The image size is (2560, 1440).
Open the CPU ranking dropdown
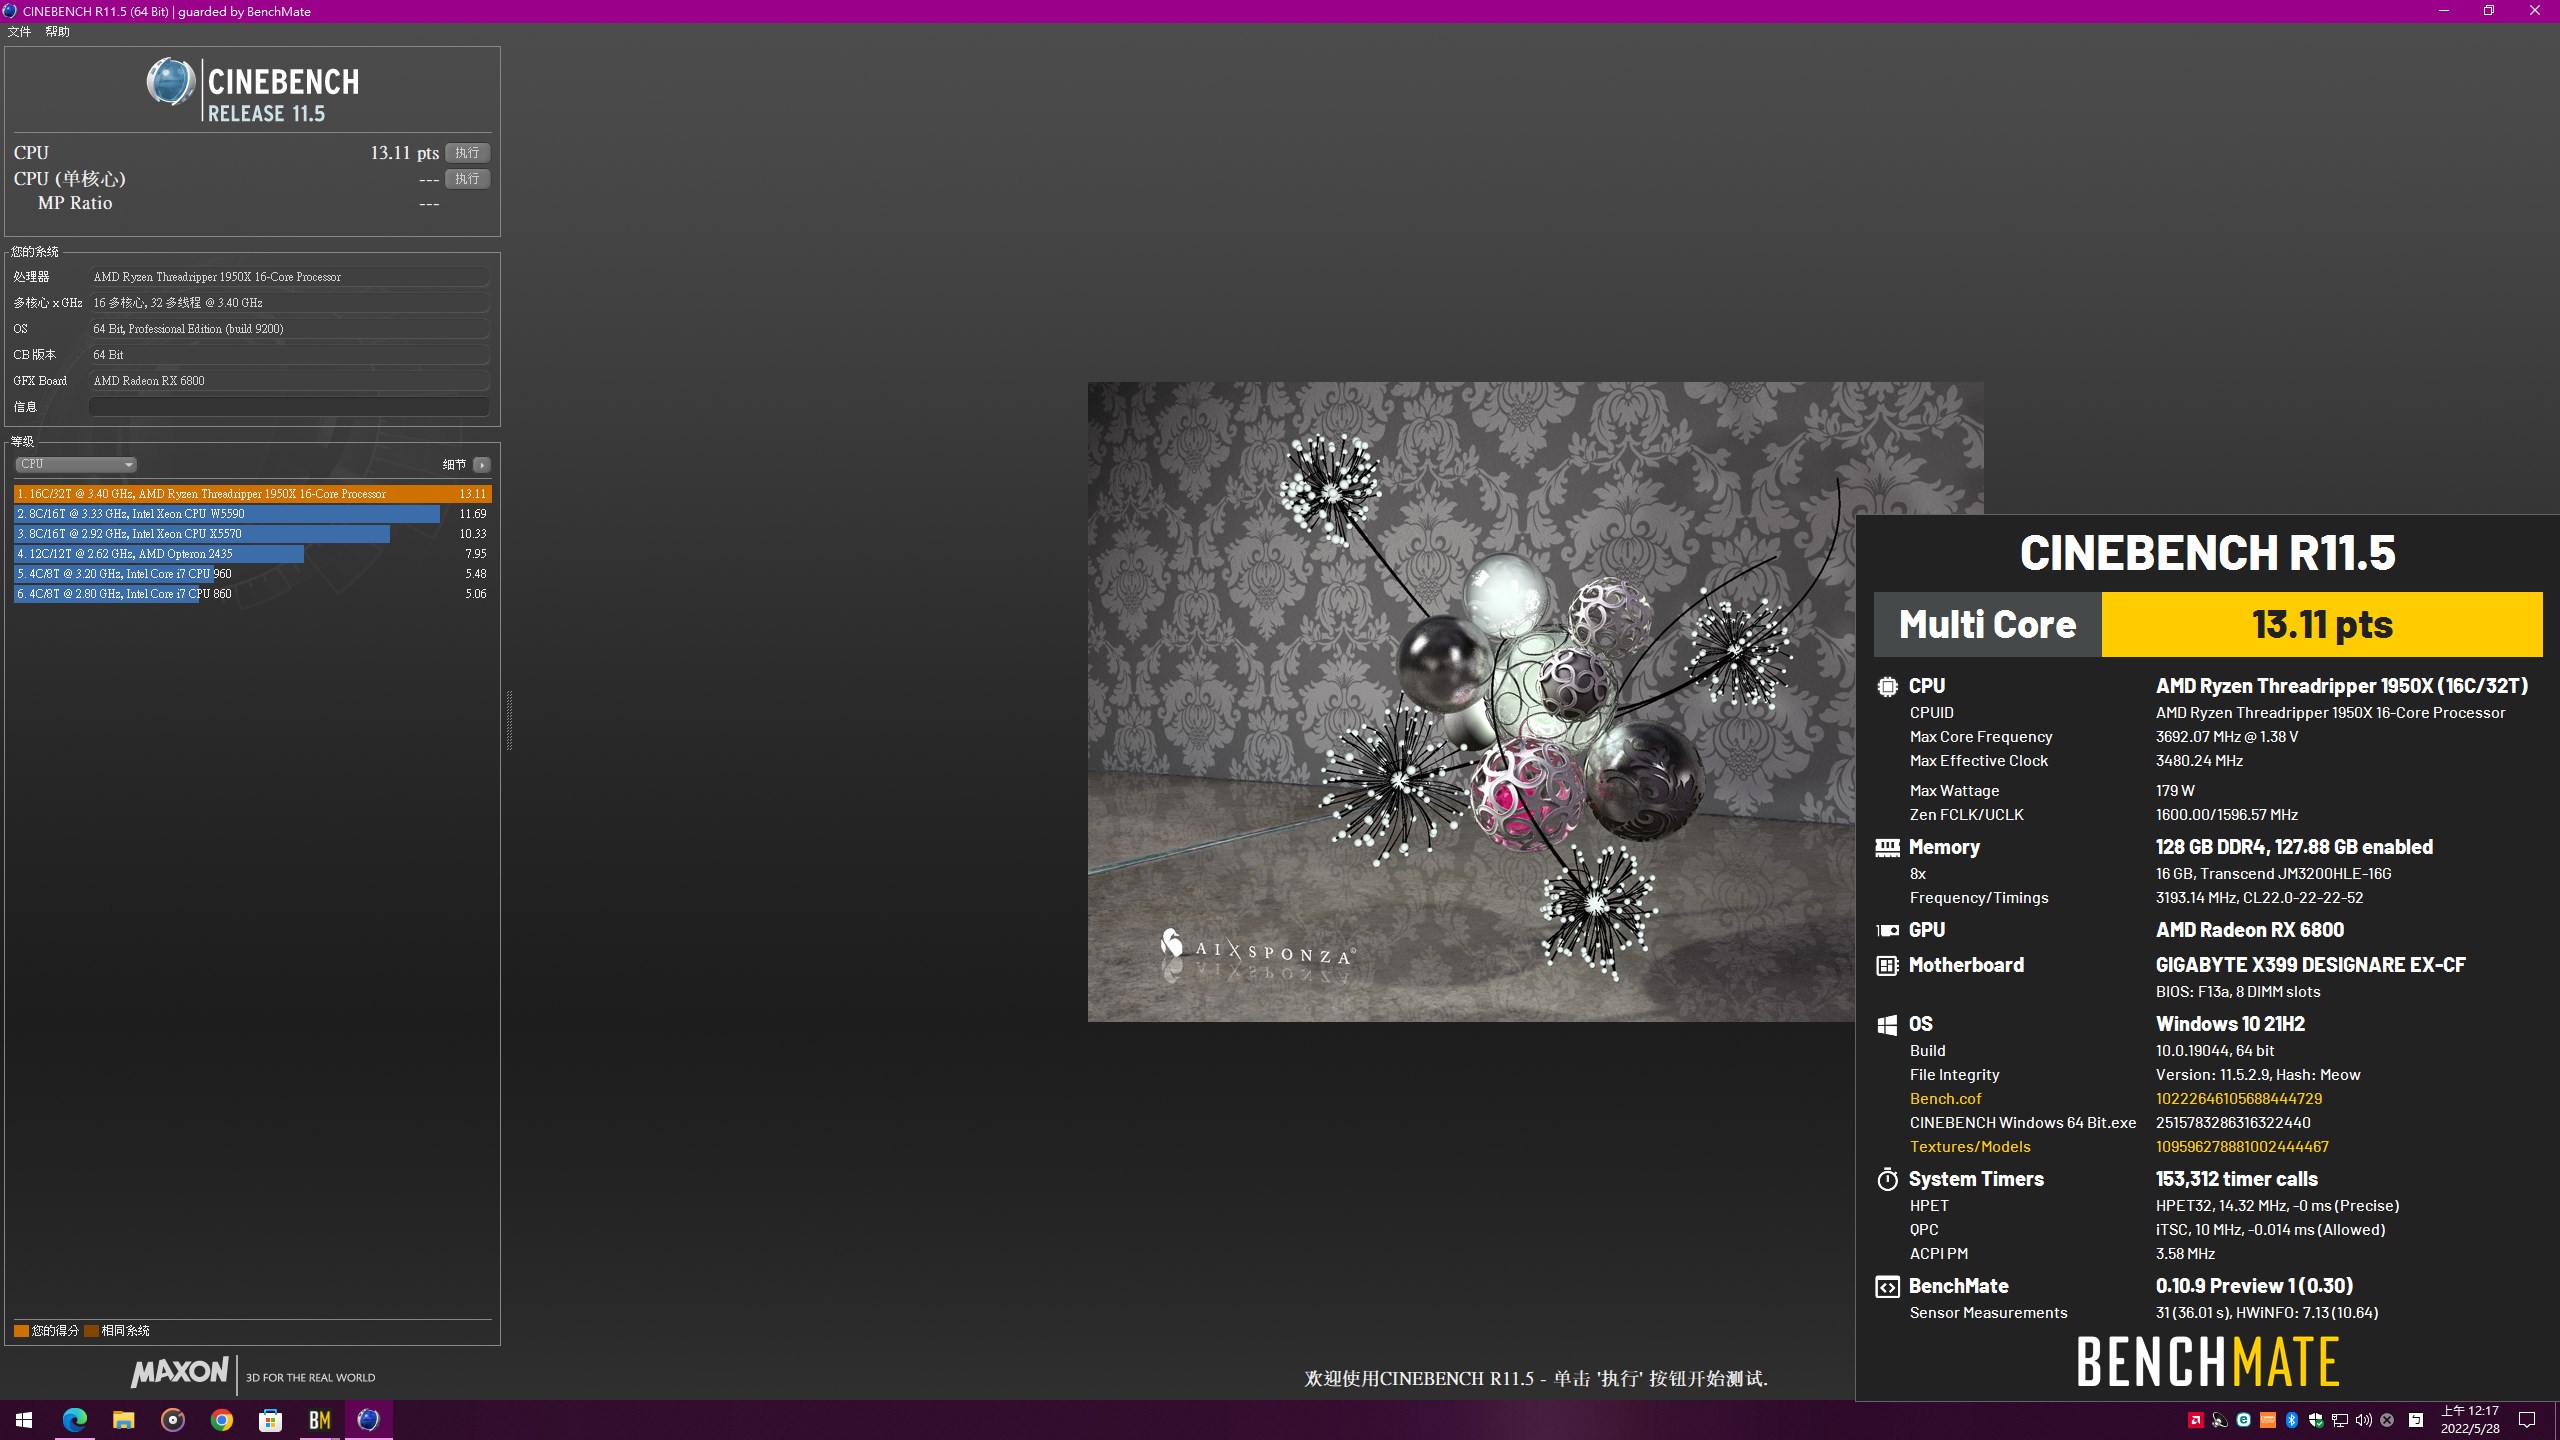click(76, 464)
